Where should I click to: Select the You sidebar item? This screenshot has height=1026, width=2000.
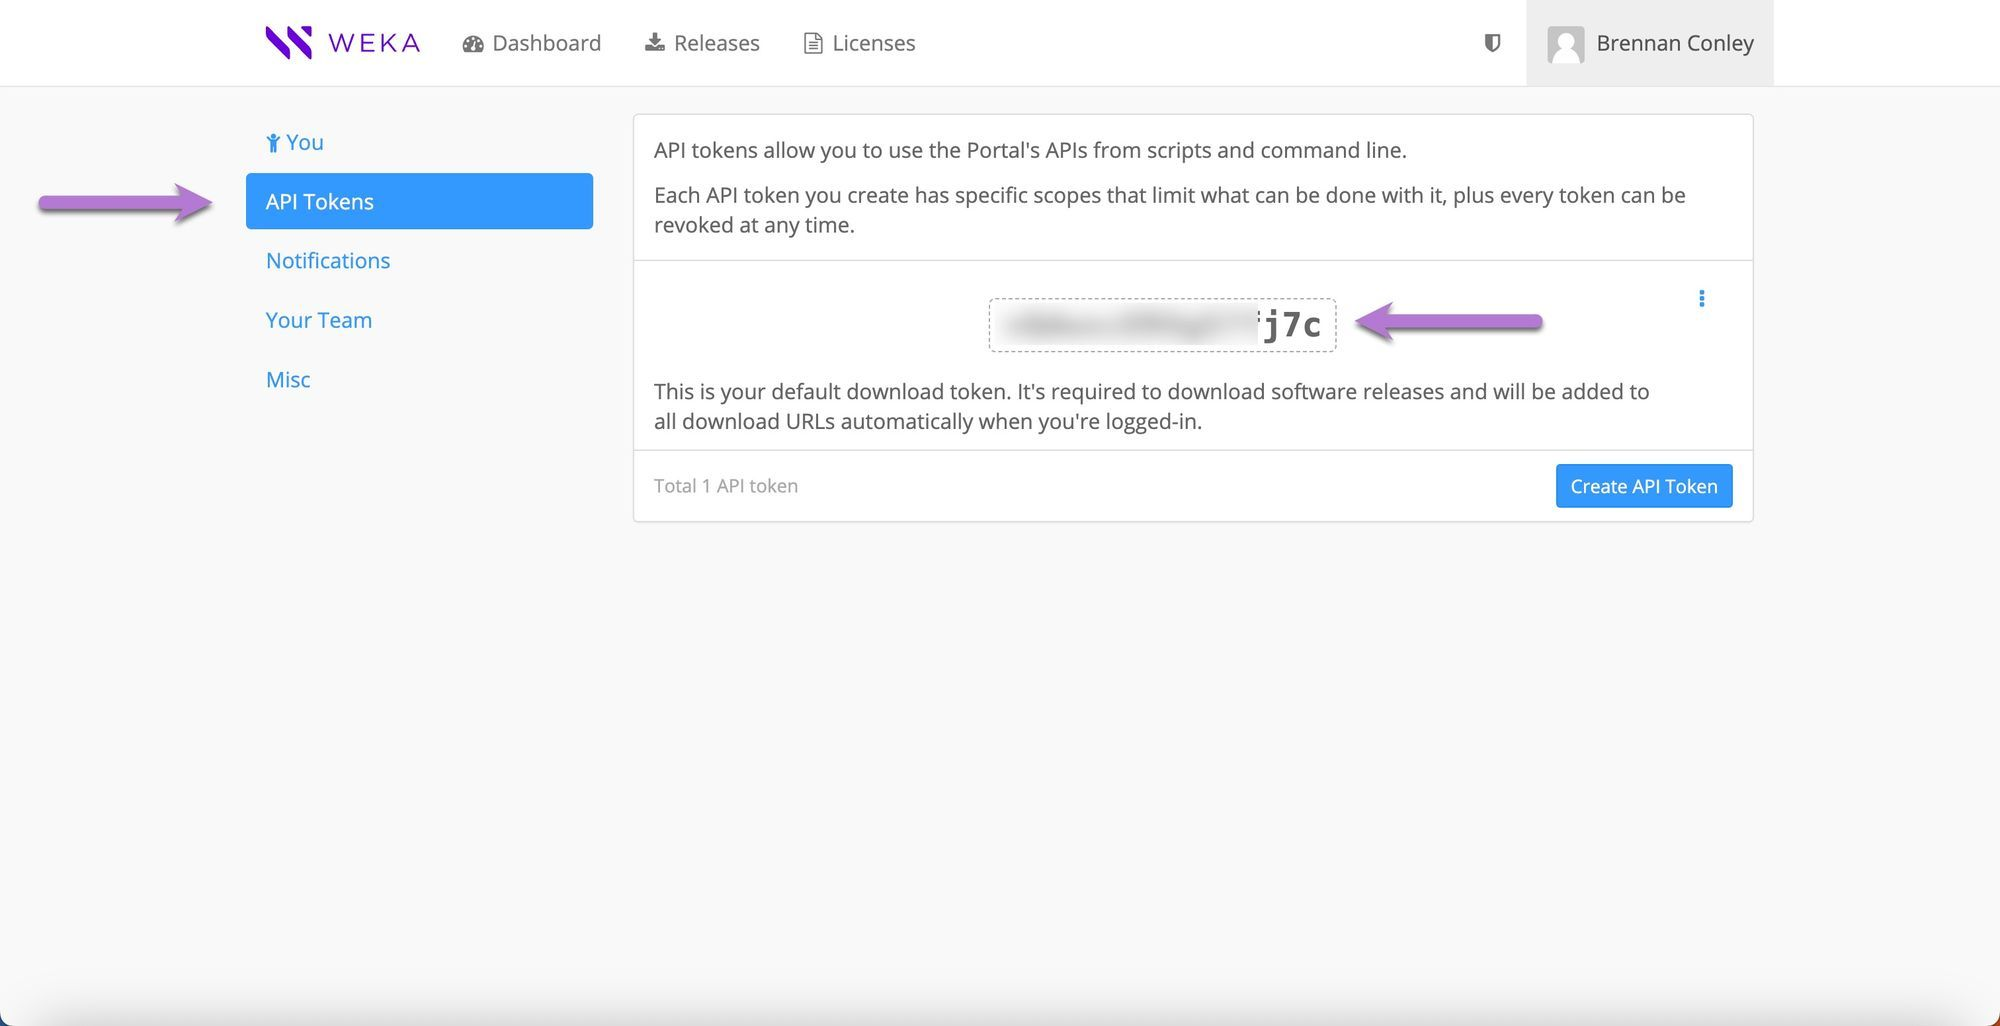tap(305, 142)
